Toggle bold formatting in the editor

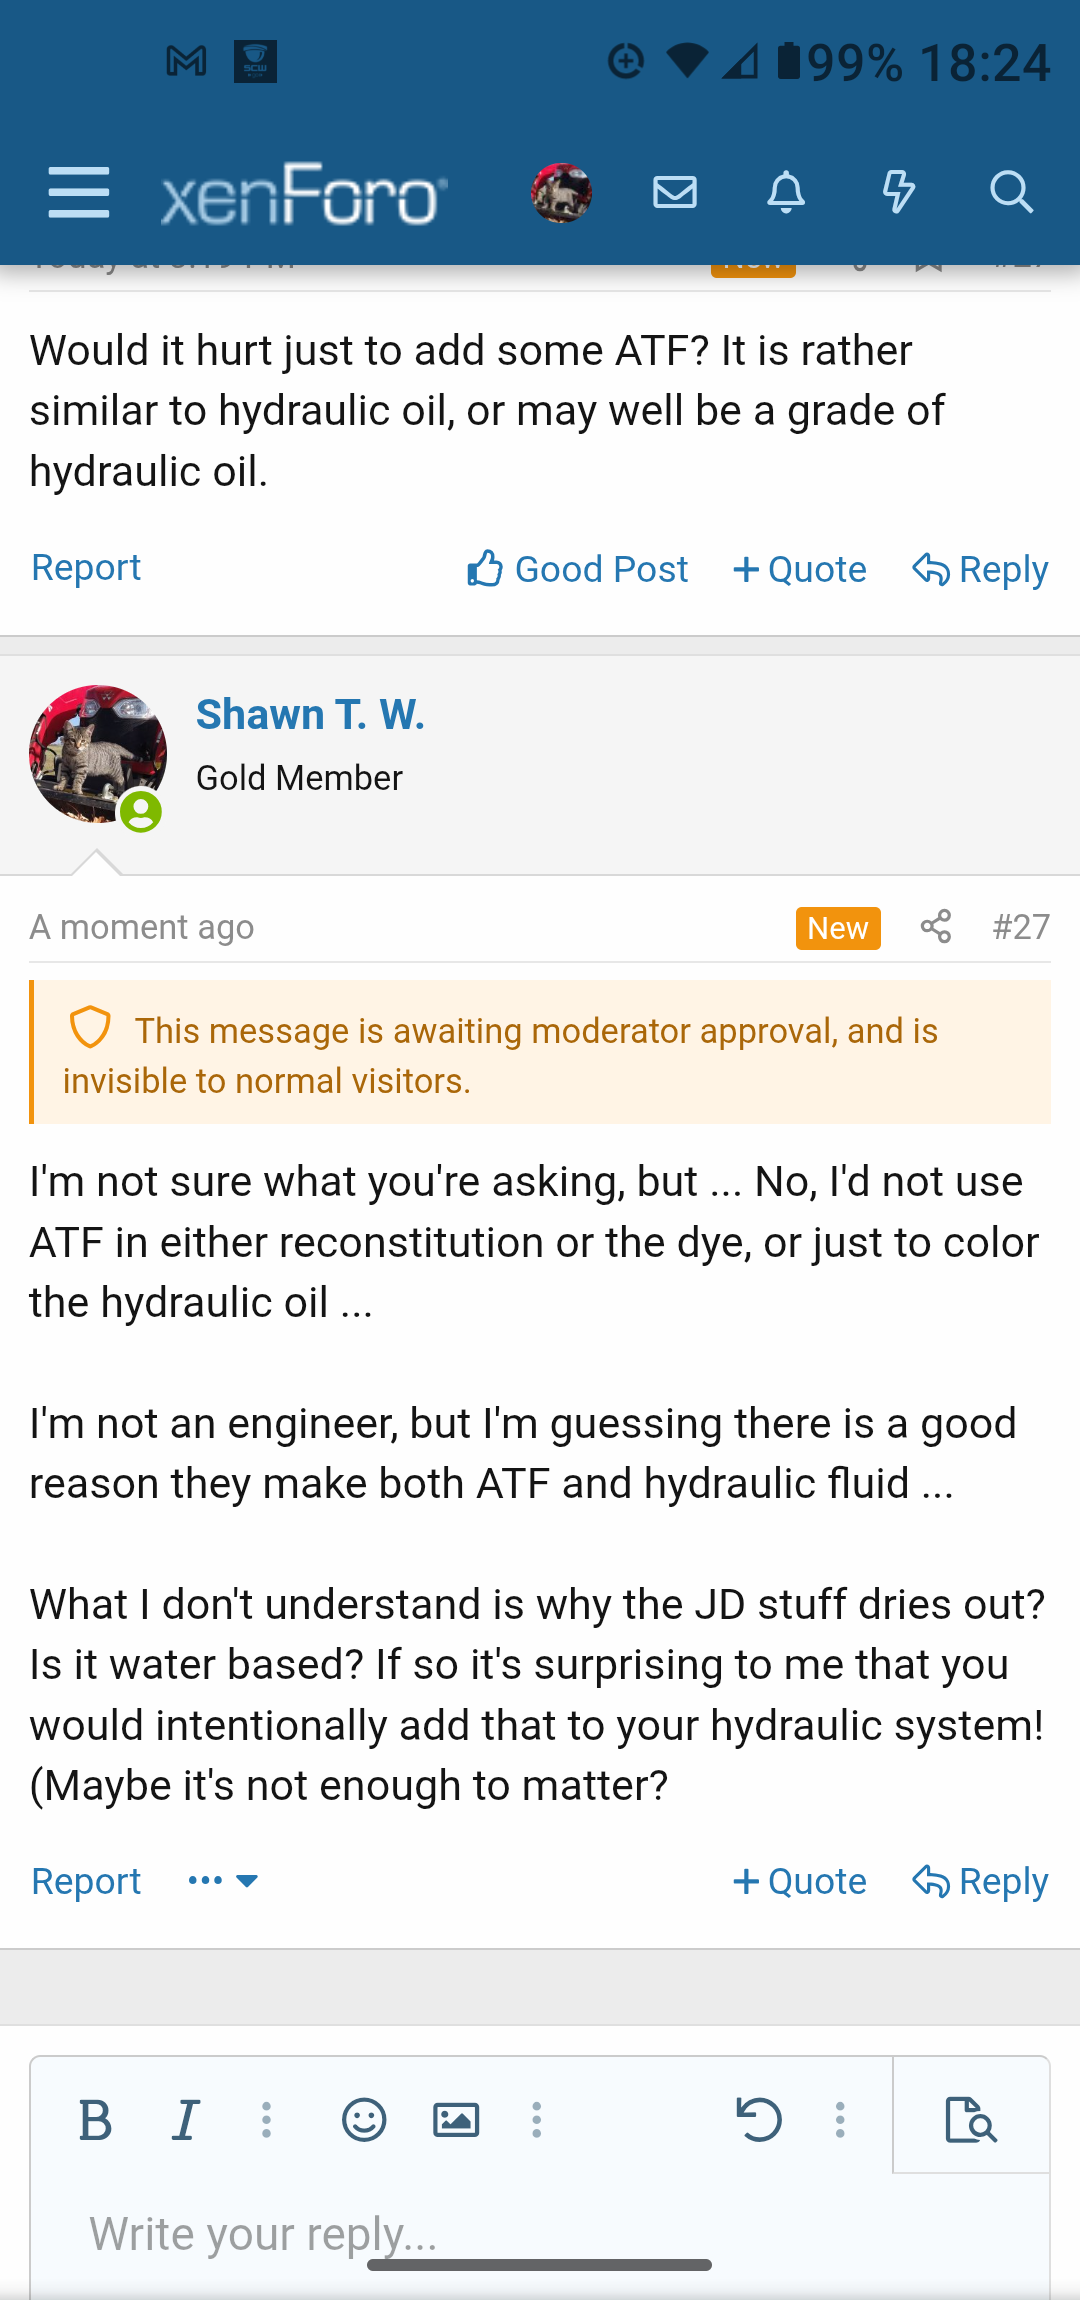coord(96,2119)
